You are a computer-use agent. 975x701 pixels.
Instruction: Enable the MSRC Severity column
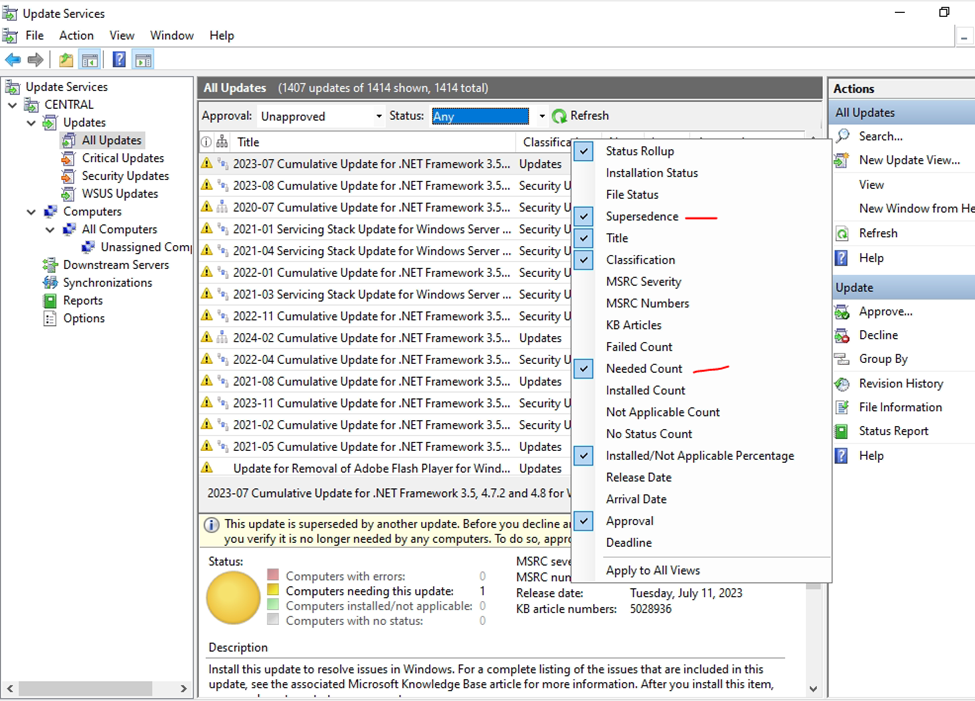click(643, 282)
